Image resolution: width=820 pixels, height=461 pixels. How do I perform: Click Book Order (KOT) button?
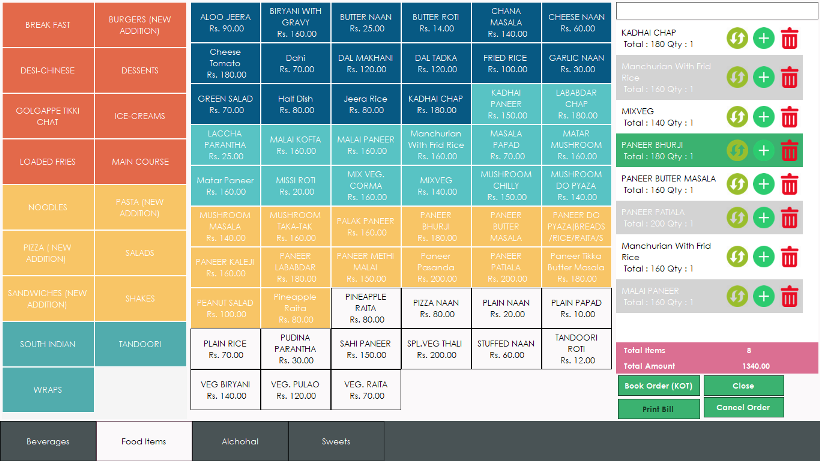pyautogui.click(x=658, y=386)
